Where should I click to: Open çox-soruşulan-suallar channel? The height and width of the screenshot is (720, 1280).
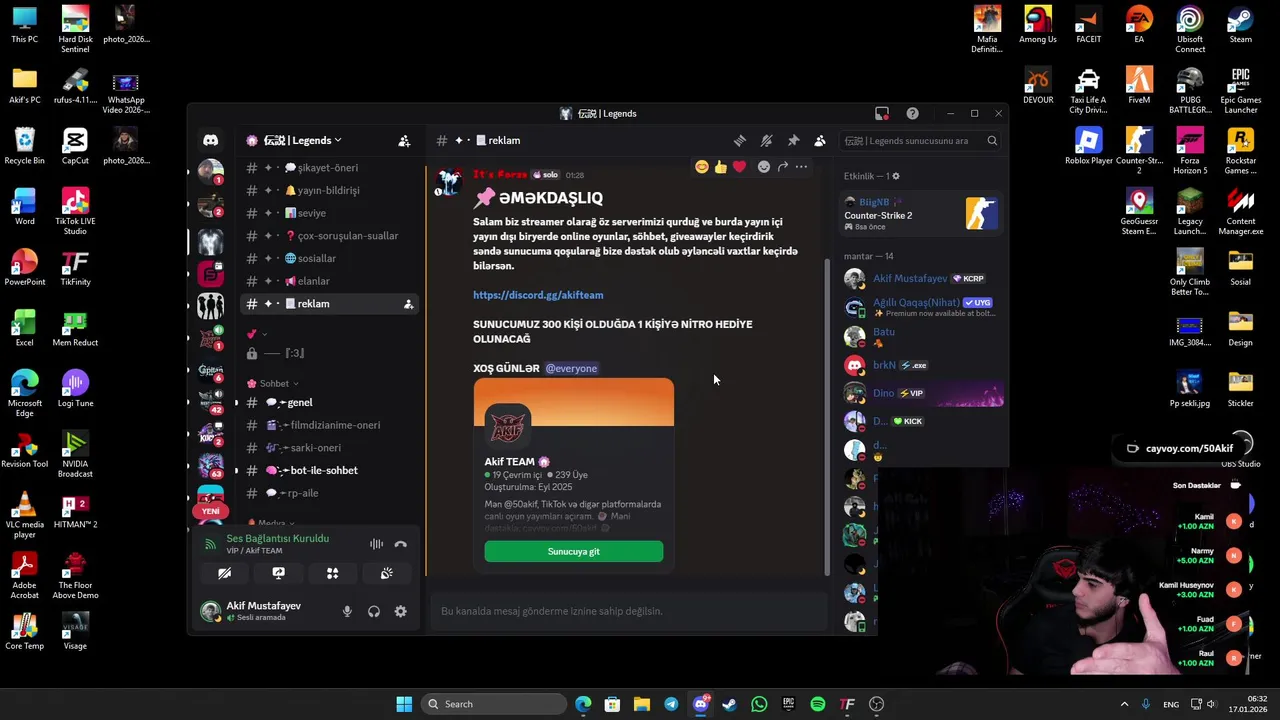click(328, 236)
